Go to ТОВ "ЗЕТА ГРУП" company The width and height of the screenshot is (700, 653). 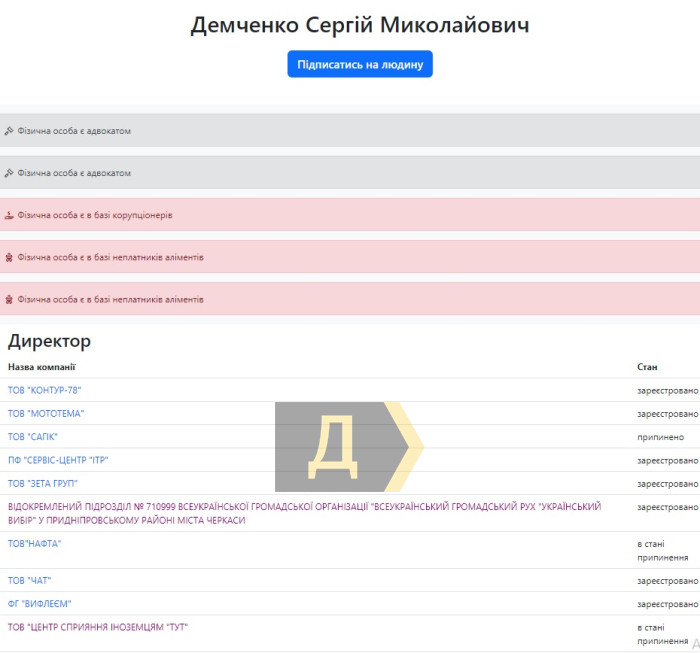tap(43, 484)
